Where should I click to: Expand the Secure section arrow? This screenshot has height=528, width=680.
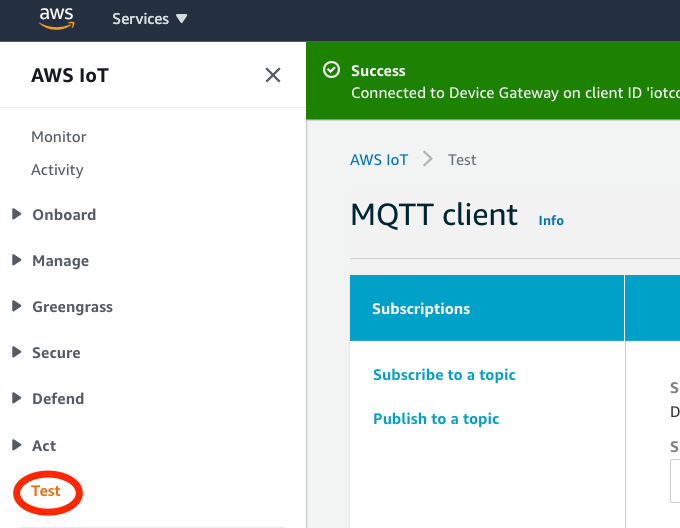coord(16,352)
